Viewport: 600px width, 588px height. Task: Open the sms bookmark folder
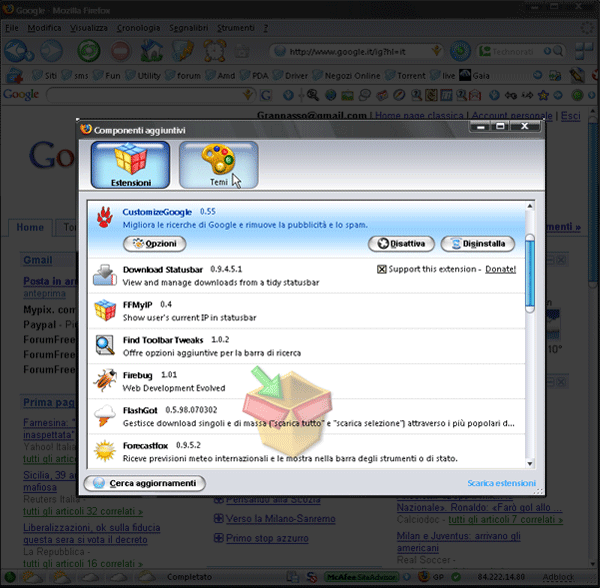click(x=75, y=75)
